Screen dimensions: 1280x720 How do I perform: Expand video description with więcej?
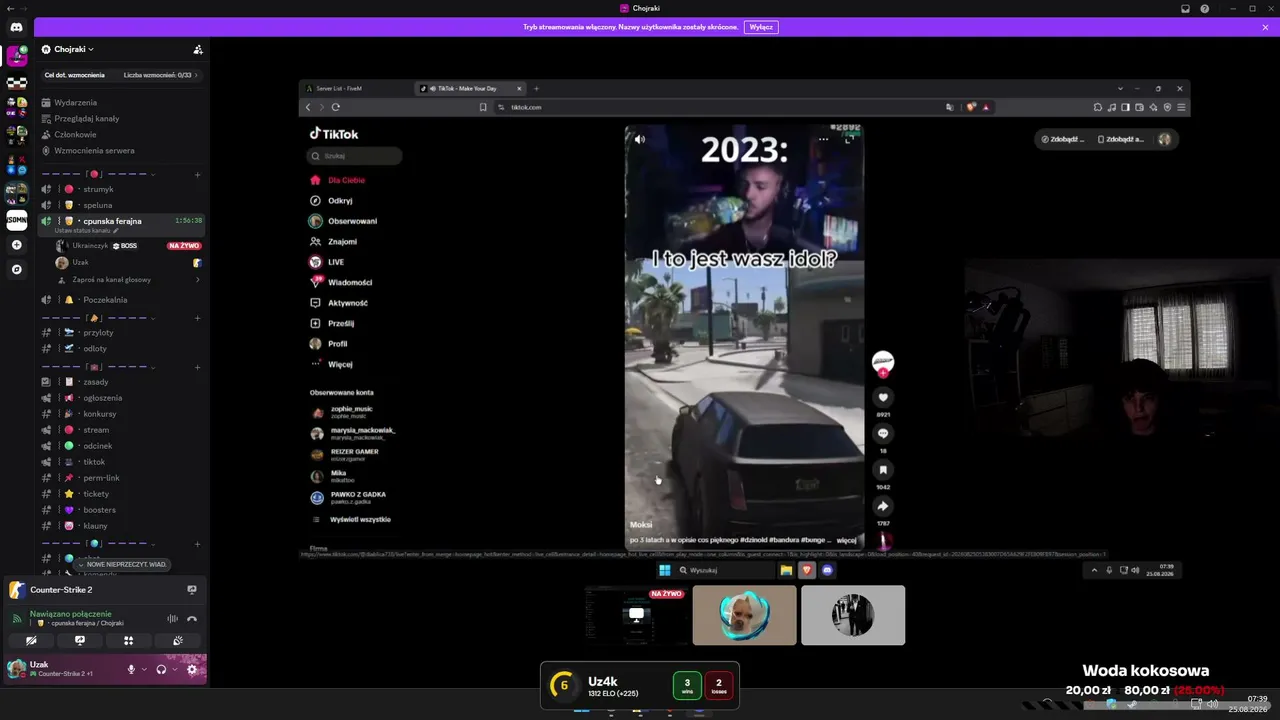(x=846, y=540)
